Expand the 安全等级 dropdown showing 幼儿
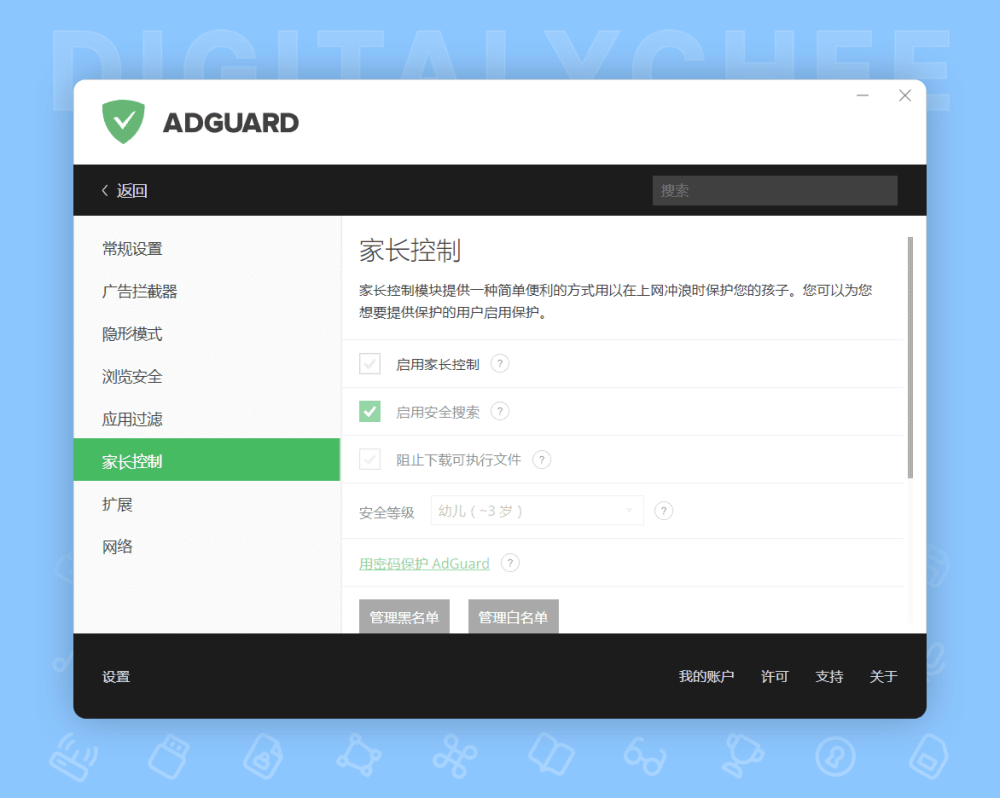Viewport: 1000px width, 798px height. tap(537, 511)
